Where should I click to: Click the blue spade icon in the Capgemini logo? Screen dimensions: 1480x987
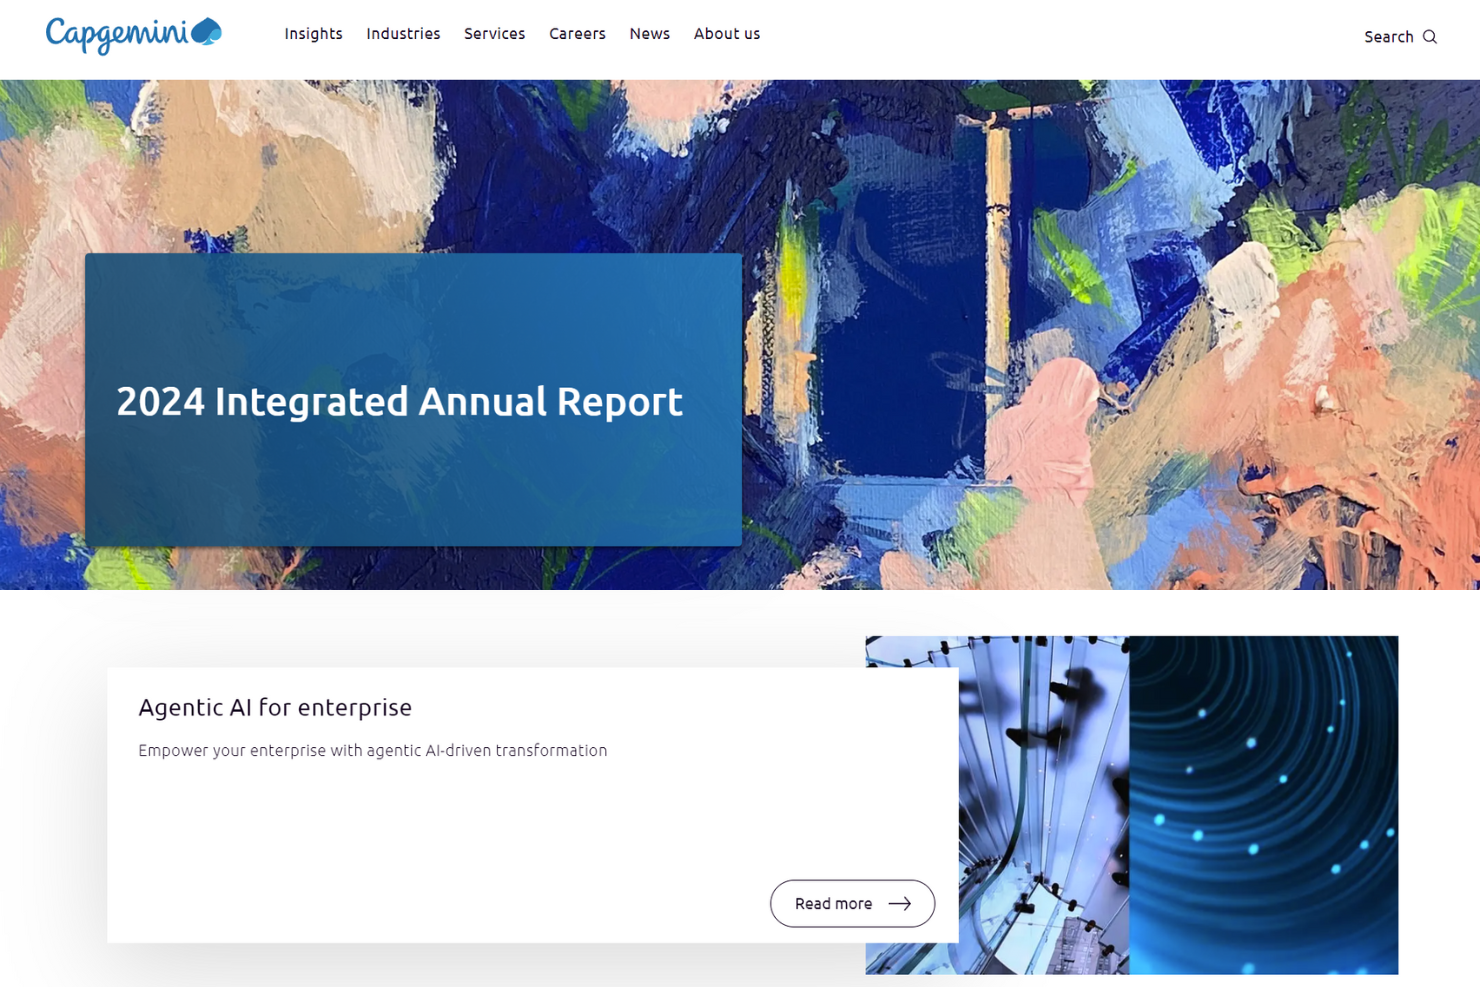[x=206, y=30]
